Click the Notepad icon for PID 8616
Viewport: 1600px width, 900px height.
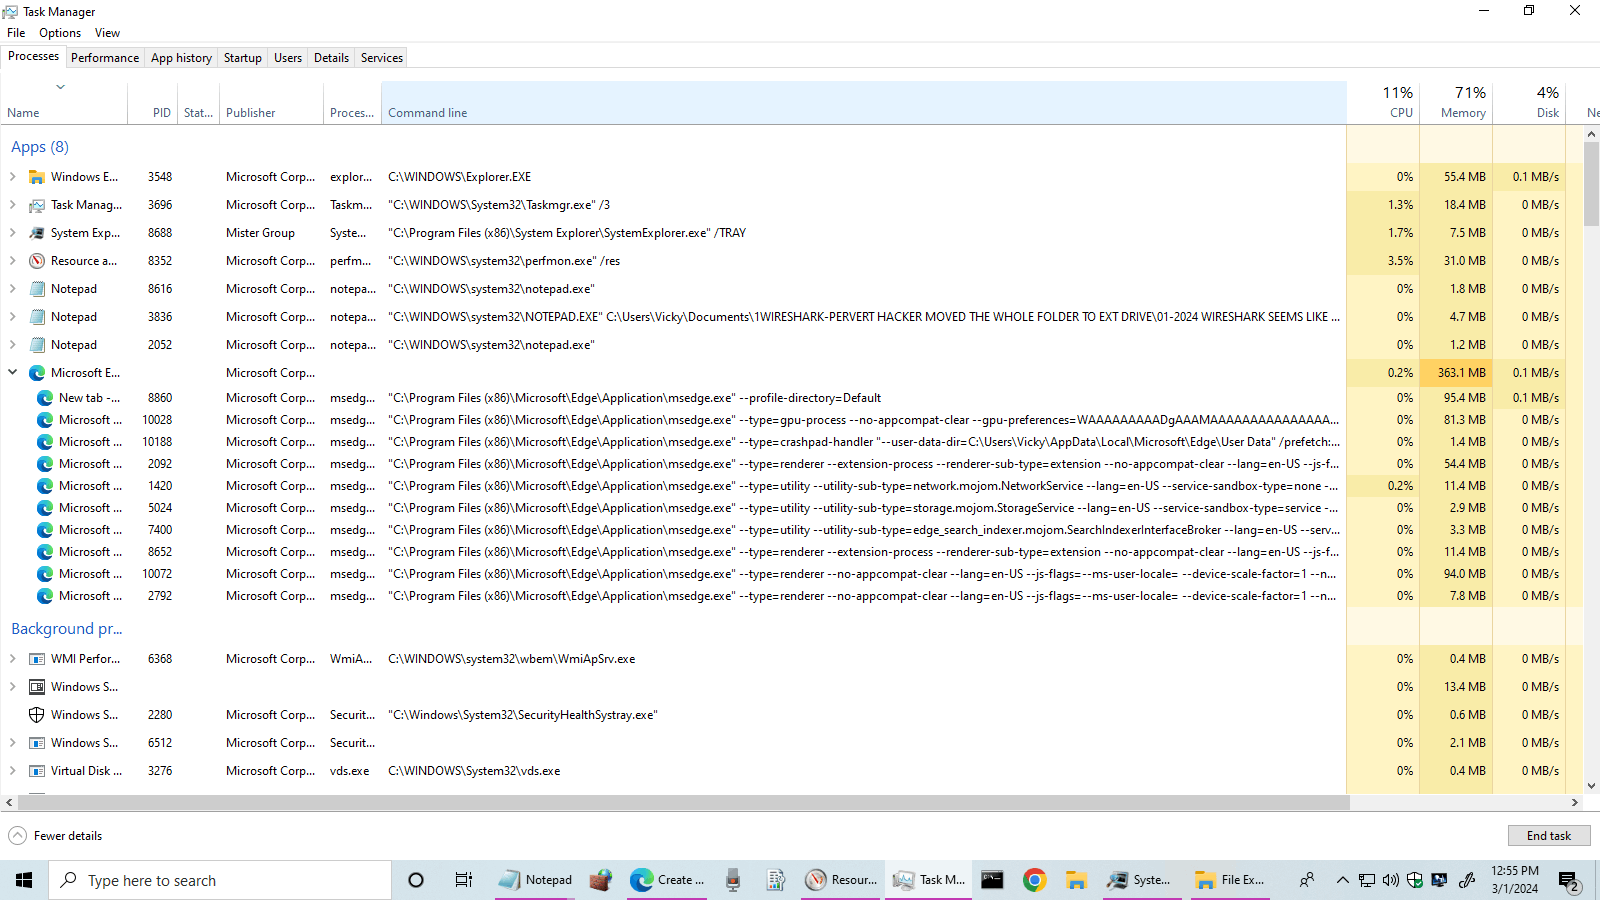[37, 289]
